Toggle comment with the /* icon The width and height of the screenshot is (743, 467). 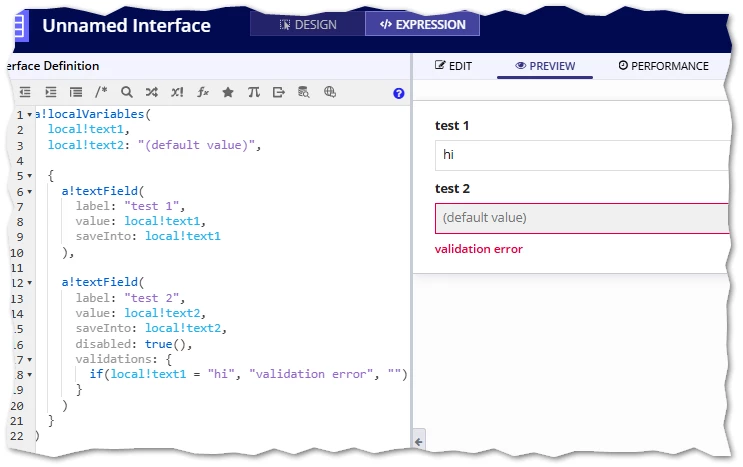[x=101, y=91]
